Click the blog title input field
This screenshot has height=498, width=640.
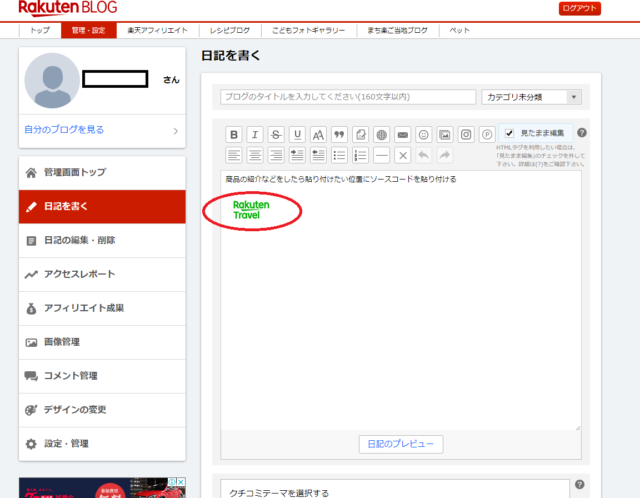[348, 97]
